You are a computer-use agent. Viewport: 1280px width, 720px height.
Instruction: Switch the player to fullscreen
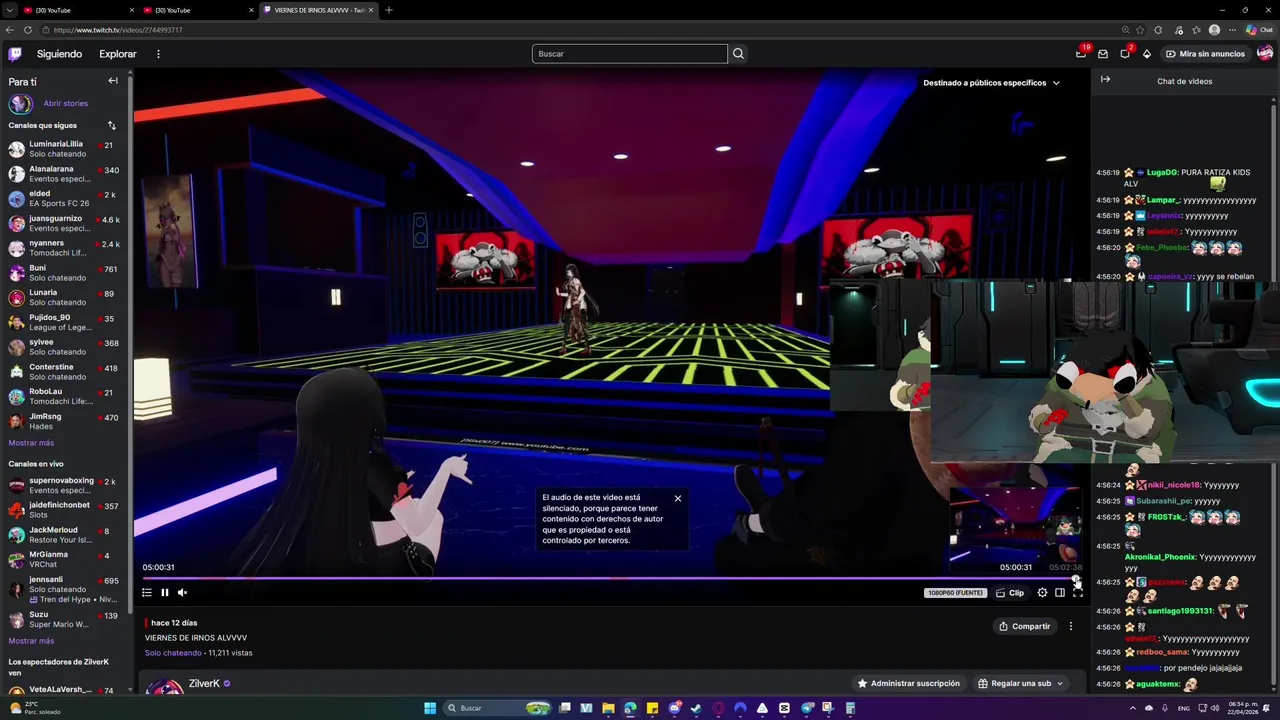[x=1078, y=593]
